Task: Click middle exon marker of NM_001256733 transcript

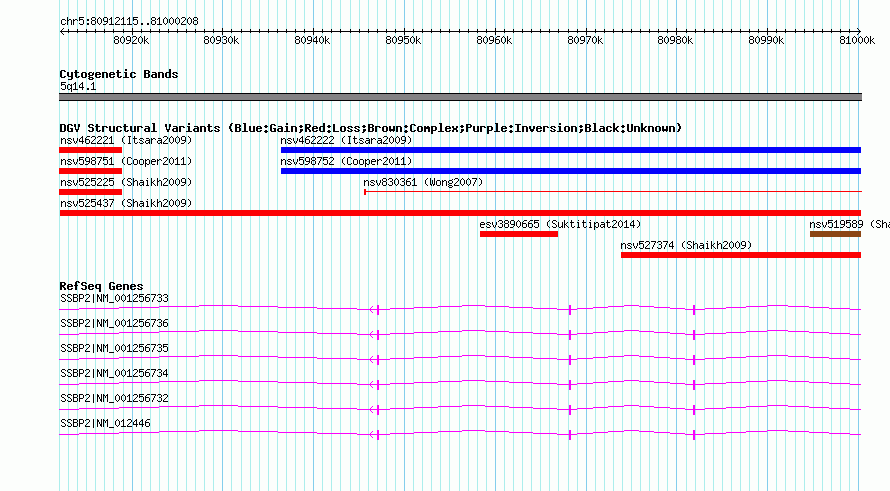Action: pos(570,309)
